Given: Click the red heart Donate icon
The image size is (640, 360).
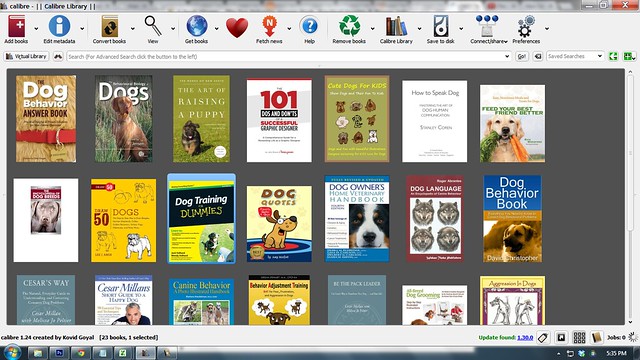Looking at the screenshot, I should [x=237, y=28].
